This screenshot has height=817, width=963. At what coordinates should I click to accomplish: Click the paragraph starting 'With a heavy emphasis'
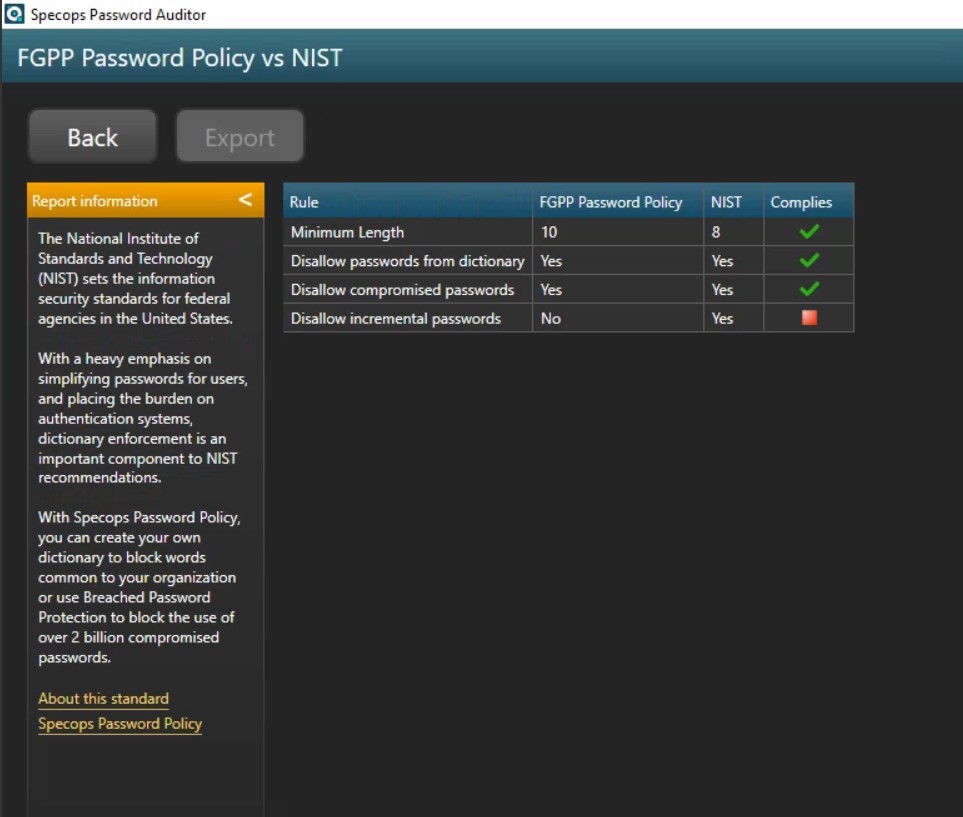point(142,418)
